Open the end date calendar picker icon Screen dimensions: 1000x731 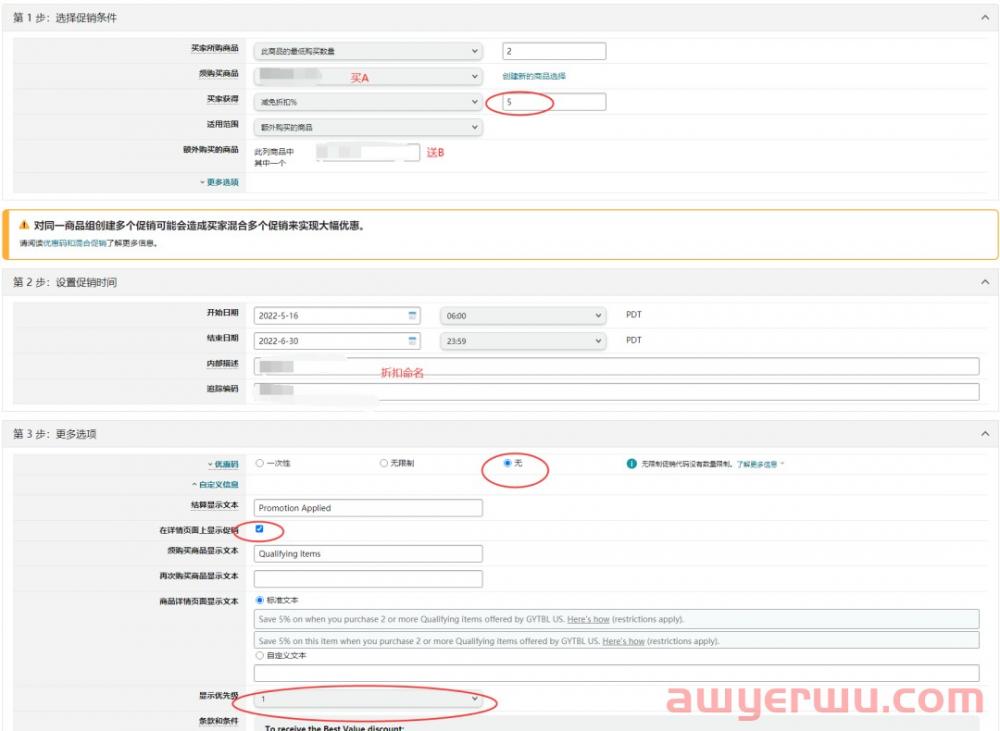[x=412, y=341]
